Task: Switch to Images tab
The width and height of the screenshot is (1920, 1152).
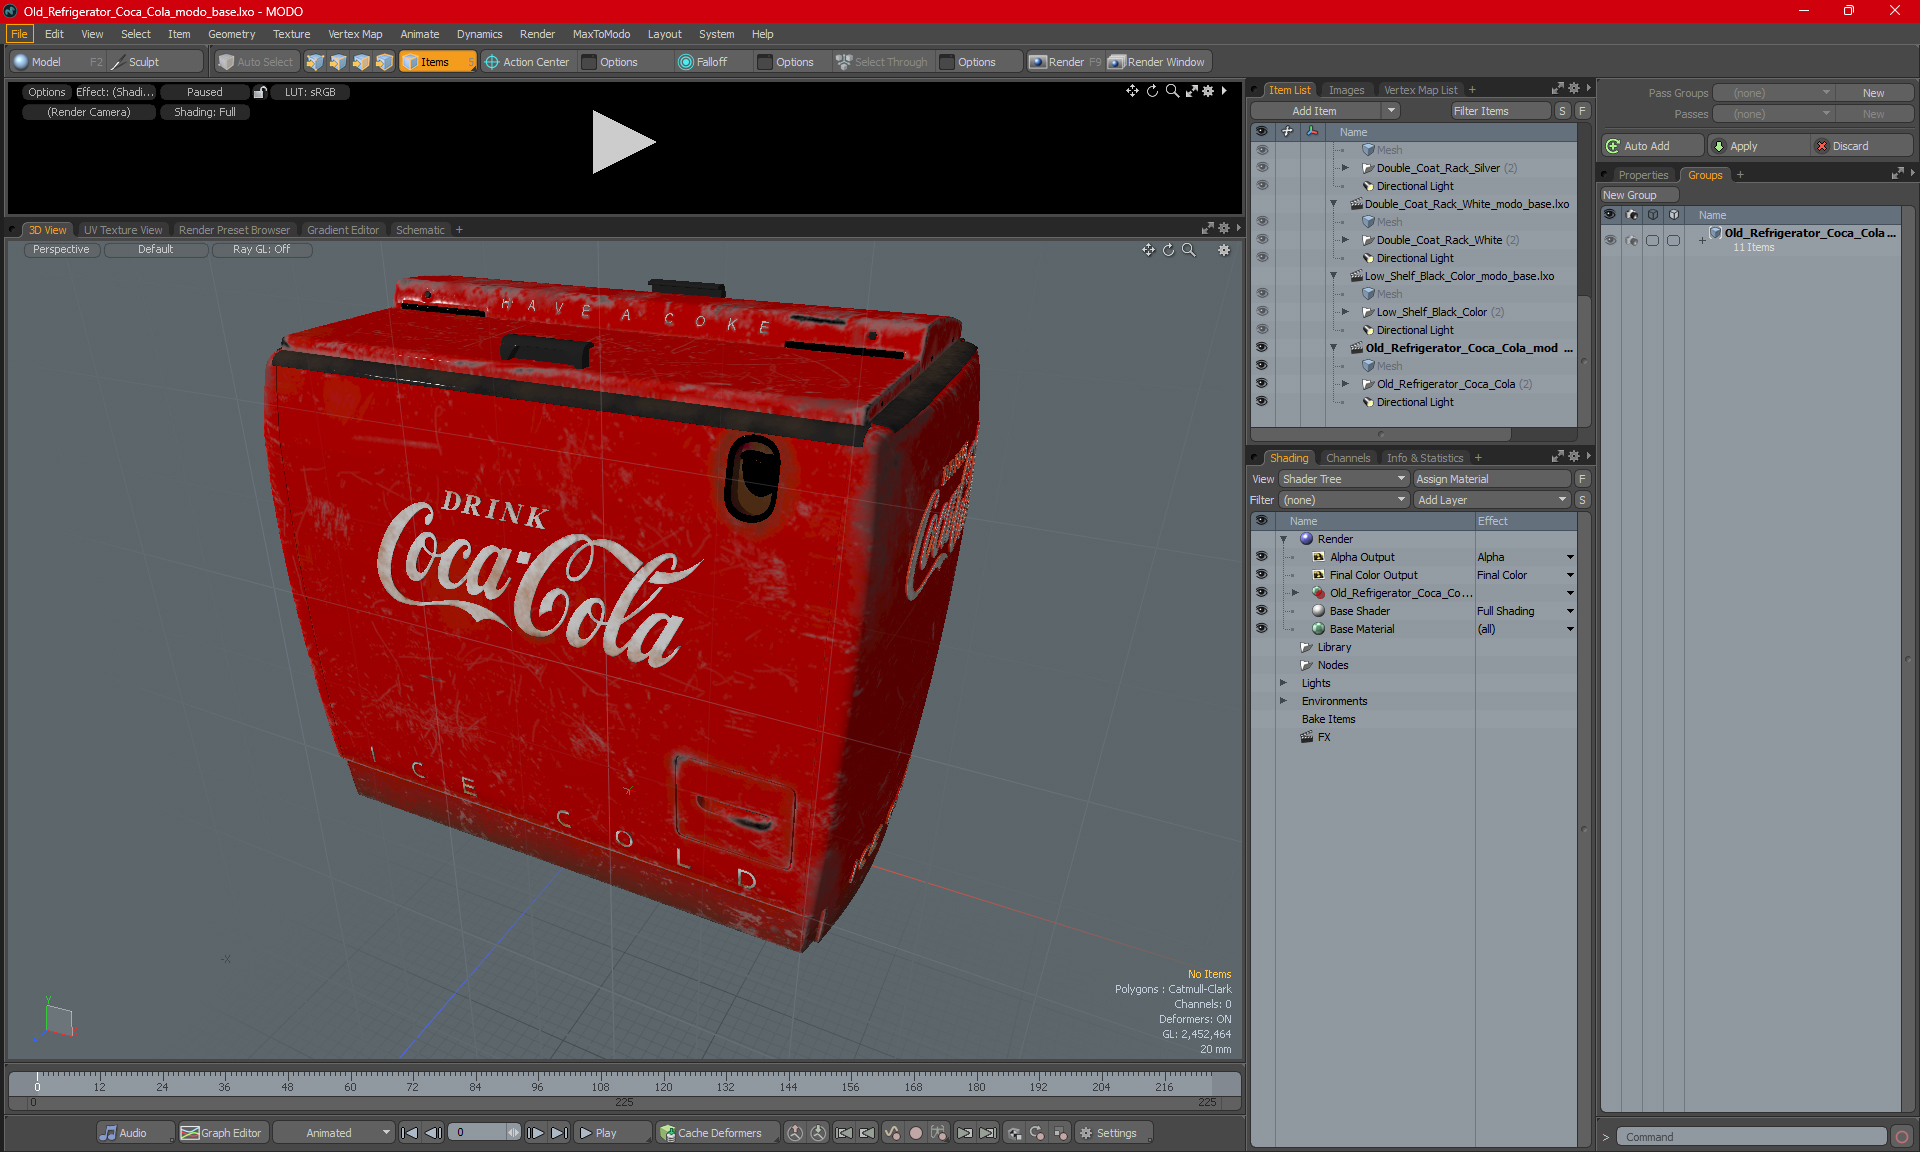Action: (1346, 90)
